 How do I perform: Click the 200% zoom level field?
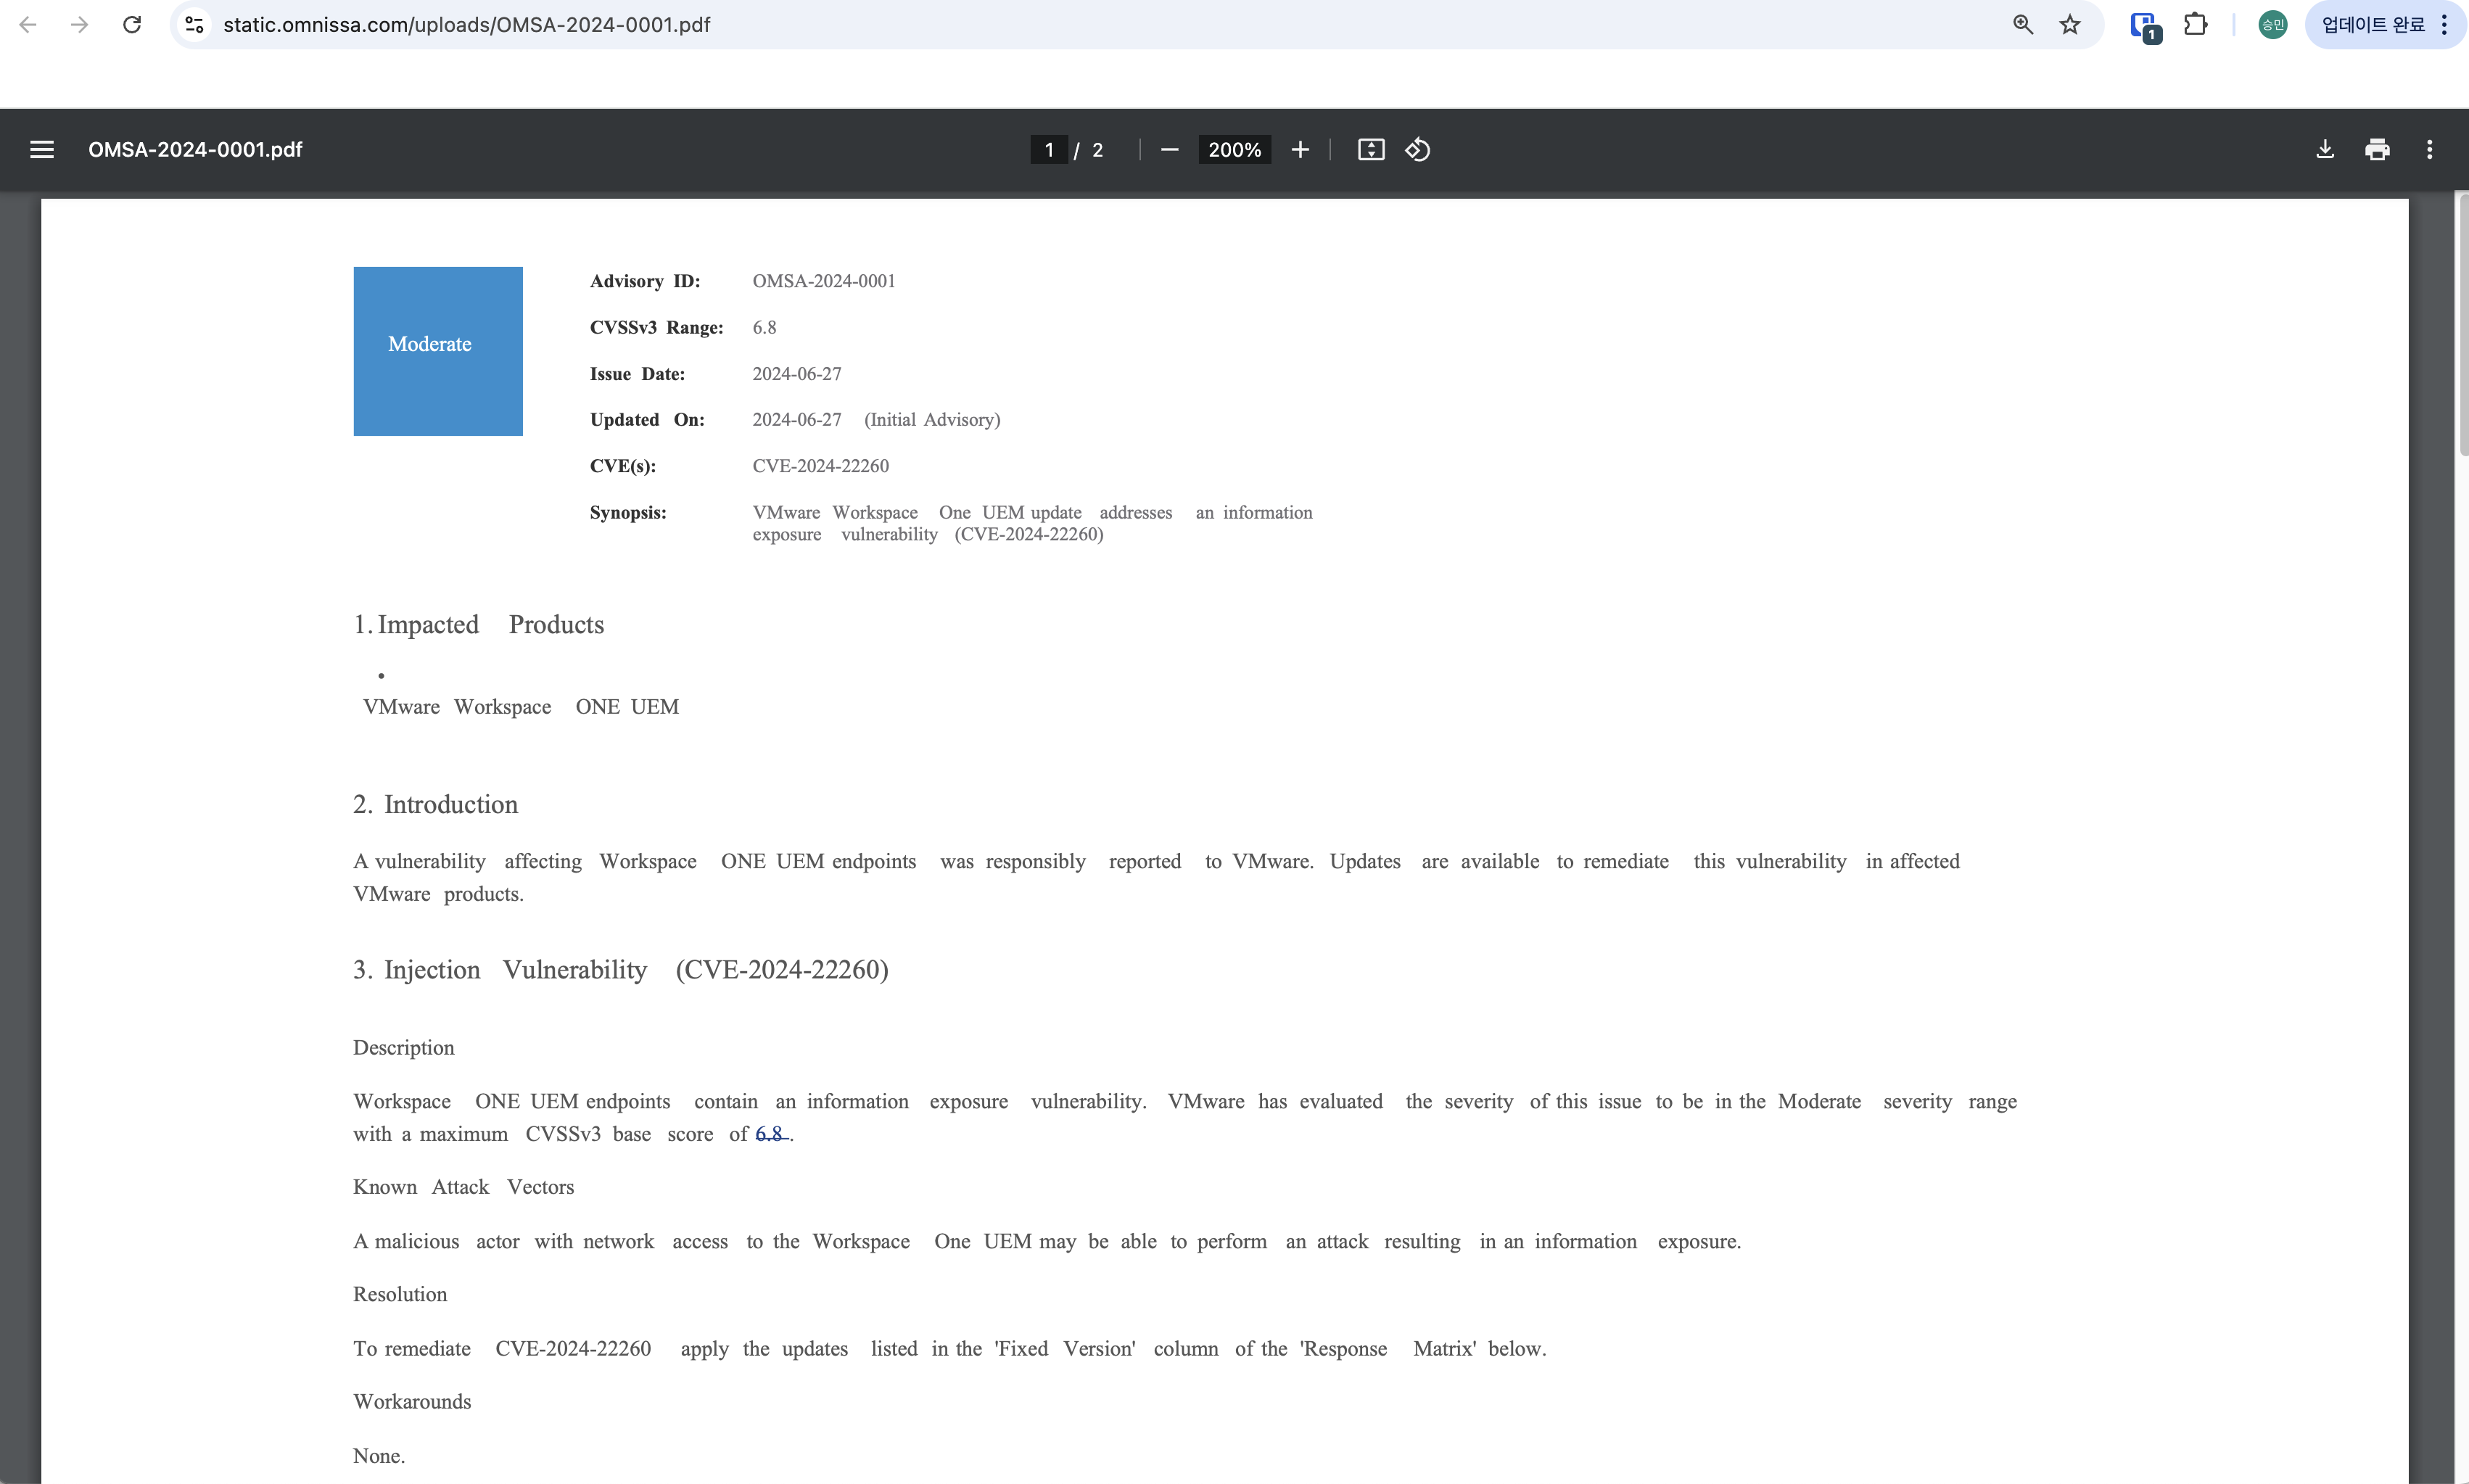[x=1234, y=150]
